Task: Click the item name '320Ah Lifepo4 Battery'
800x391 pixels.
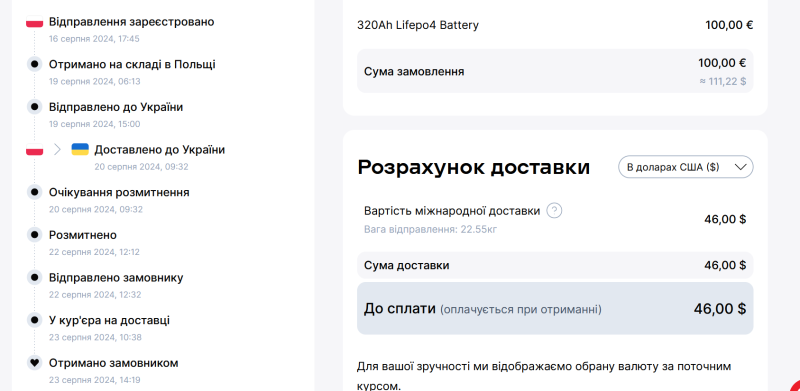Action: point(418,25)
